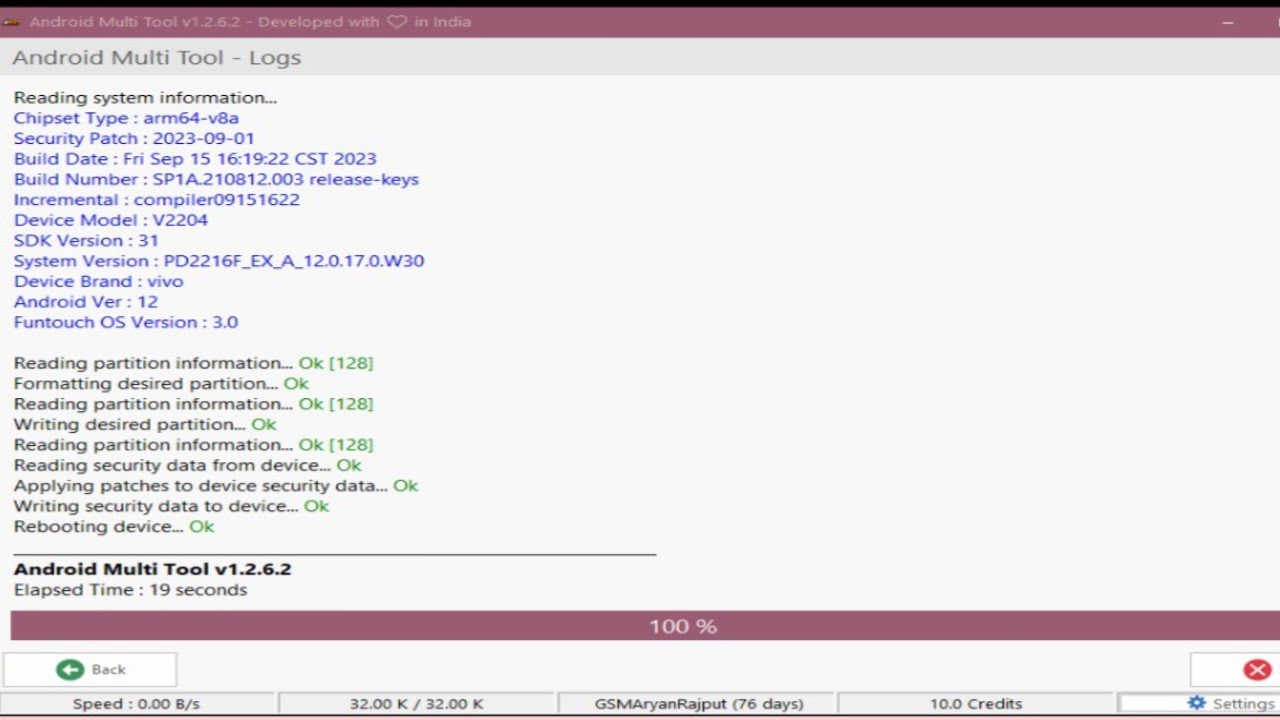Click the bold "Android Multi Tool v1.2.6.2" log footer
This screenshot has width=1280, height=720.
pyautogui.click(x=152, y=569)
